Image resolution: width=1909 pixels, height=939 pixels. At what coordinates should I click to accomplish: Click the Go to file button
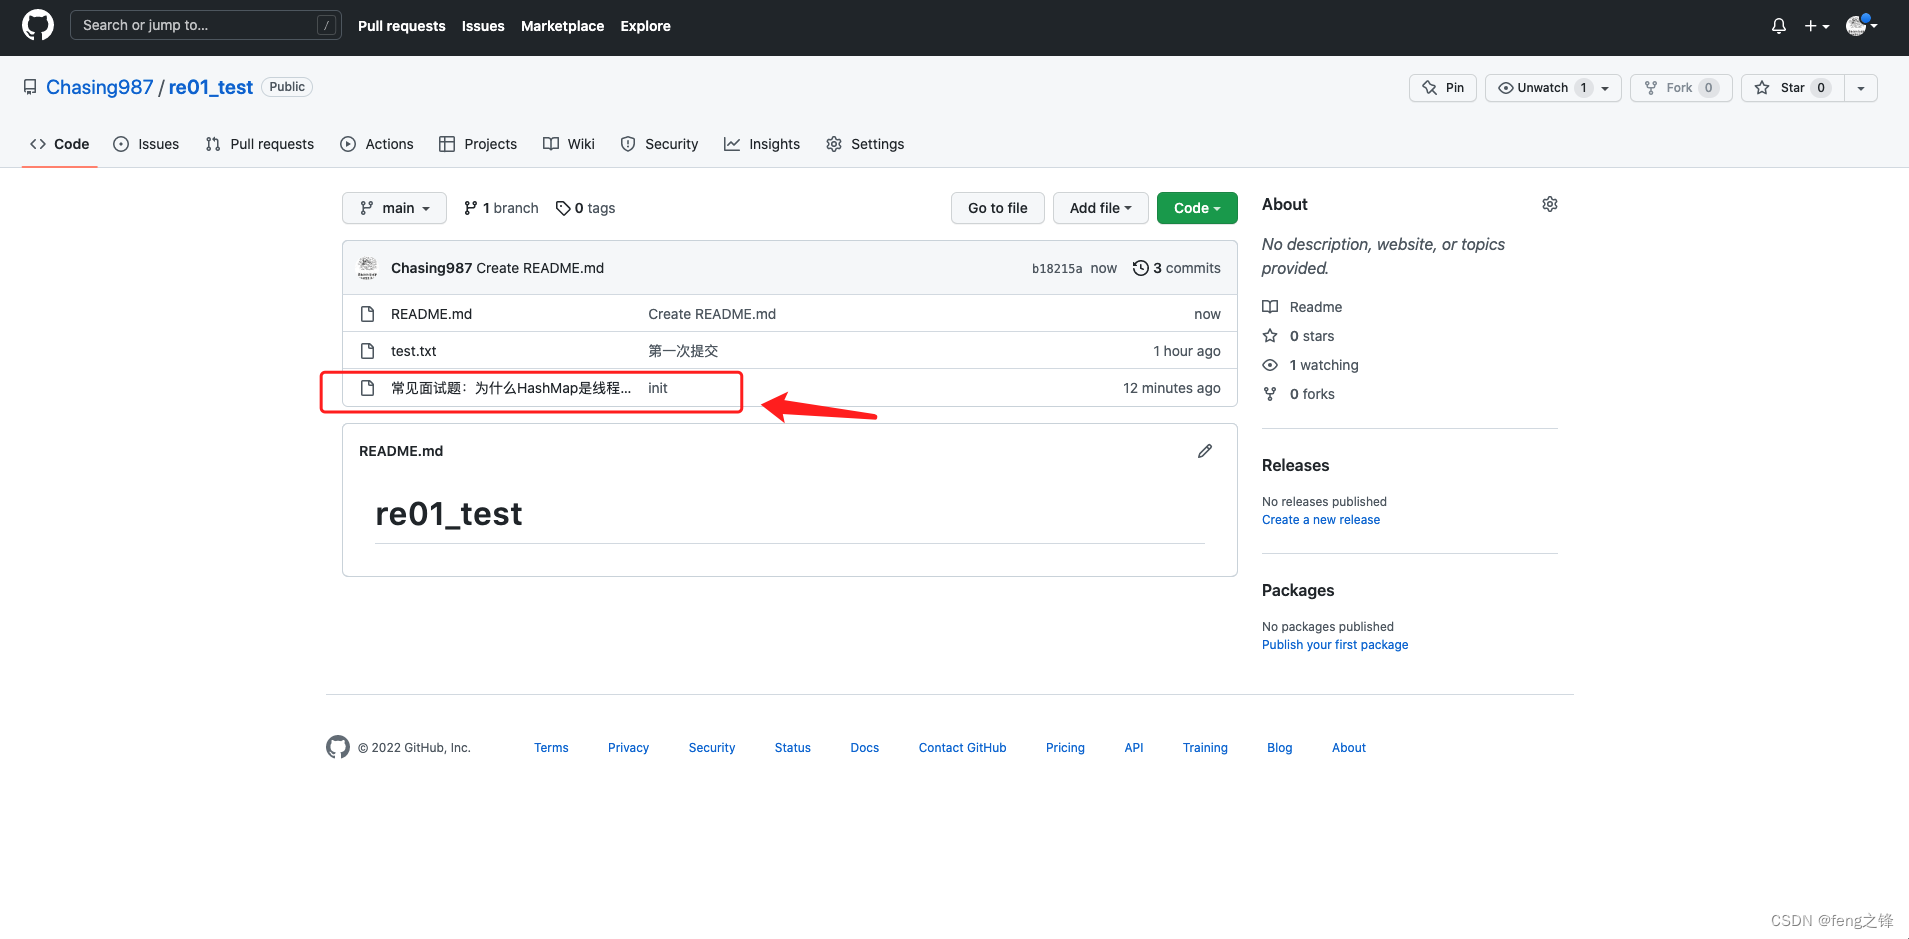997,208
